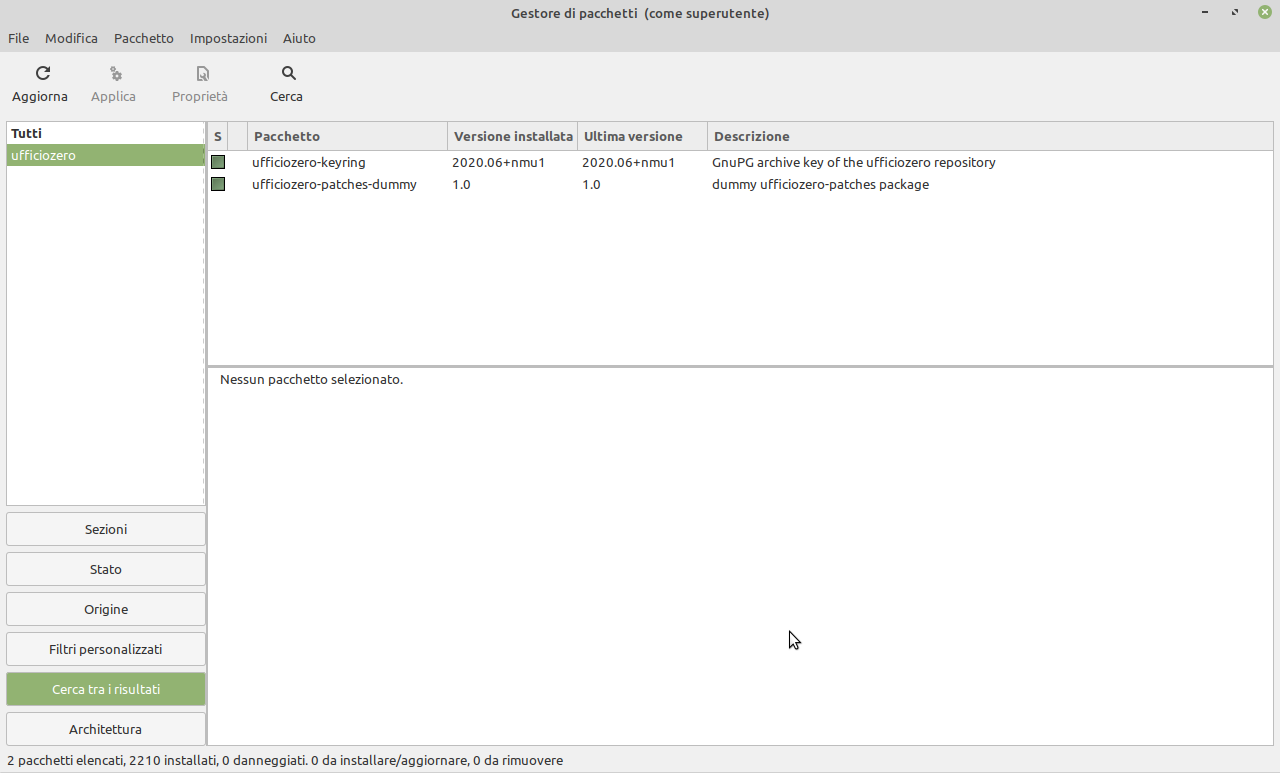Image resolution: width=1280 pixels, height=773 pixels.
Task: Toggle status box of ufficiozero-keyring
Action: 218,162
